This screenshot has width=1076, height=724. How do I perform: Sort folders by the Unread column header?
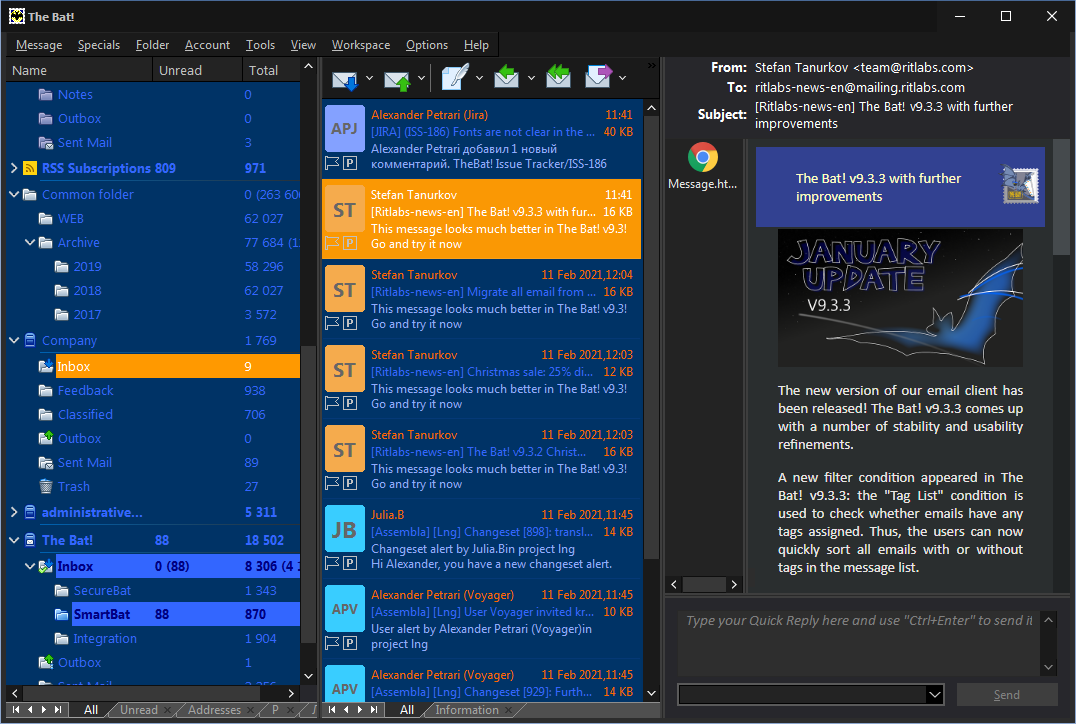pyautogui.click(x=197, y=70)
